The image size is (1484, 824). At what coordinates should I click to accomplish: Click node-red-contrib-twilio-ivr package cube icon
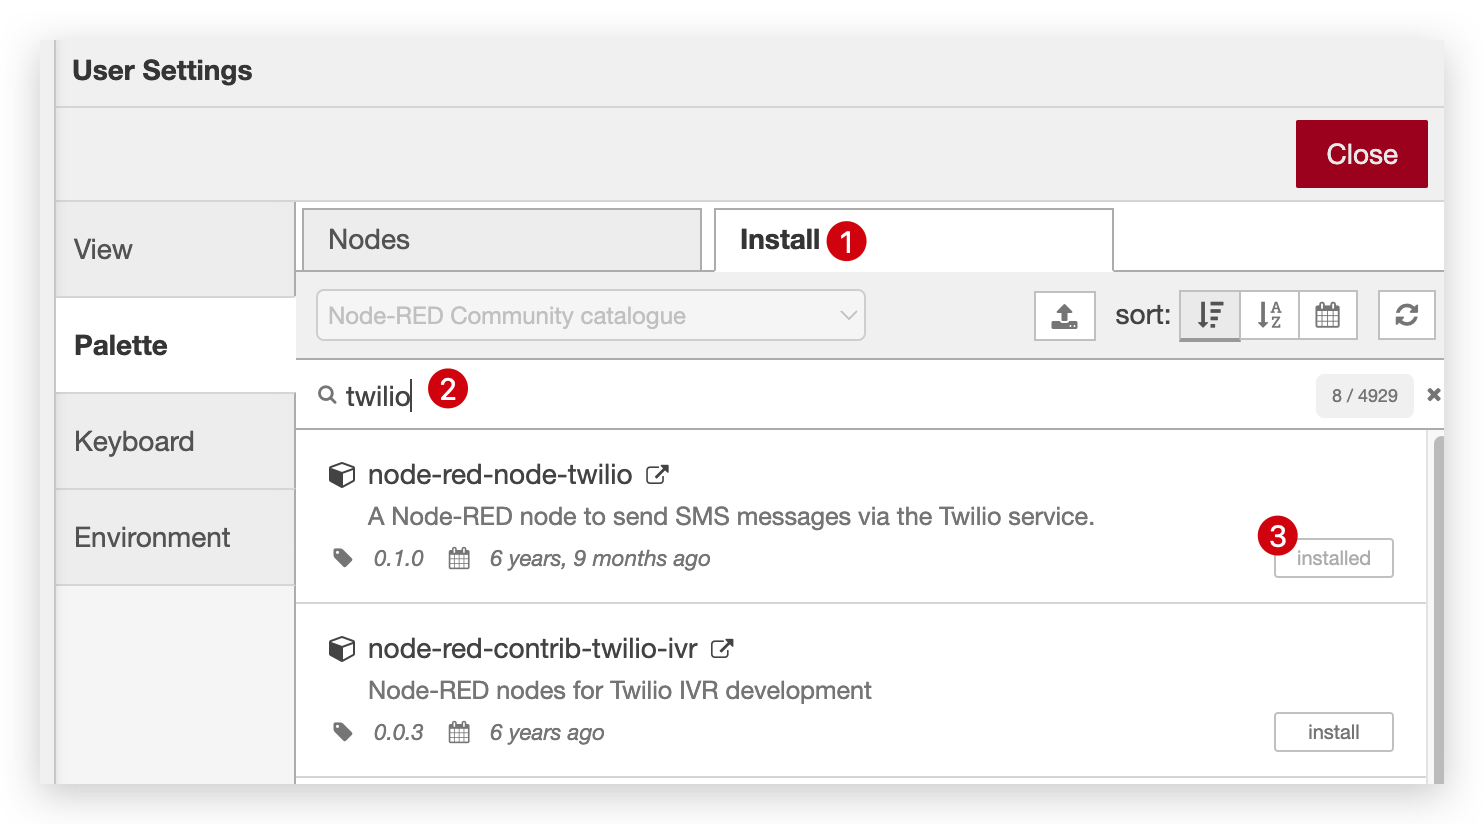342,649
